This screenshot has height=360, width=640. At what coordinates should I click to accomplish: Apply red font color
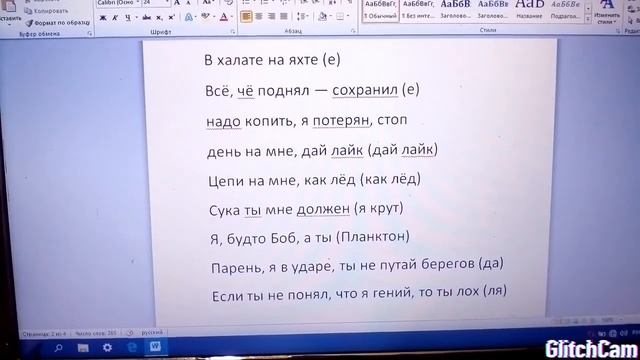[223, 17]
